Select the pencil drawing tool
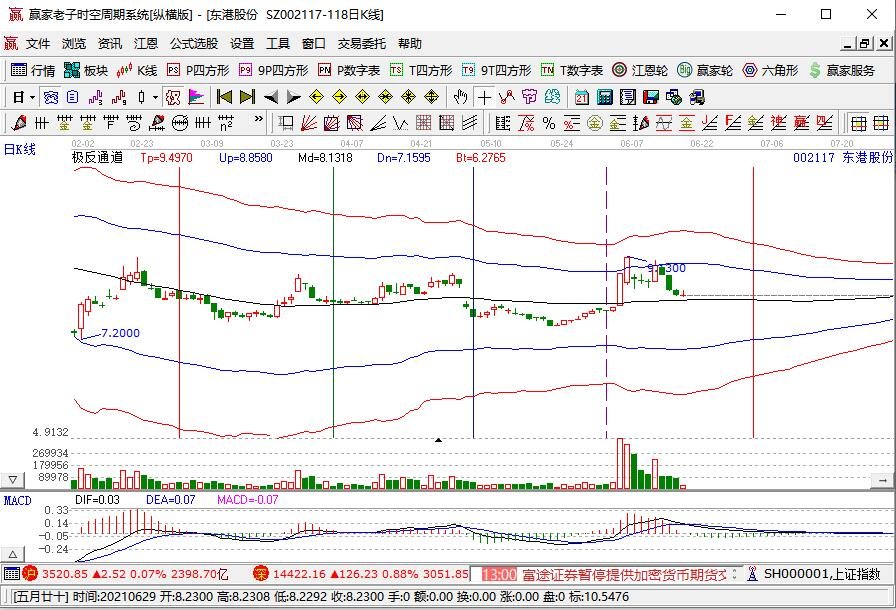Image resolution: width=896 pixels, height=610 pixels. (19, 123)
